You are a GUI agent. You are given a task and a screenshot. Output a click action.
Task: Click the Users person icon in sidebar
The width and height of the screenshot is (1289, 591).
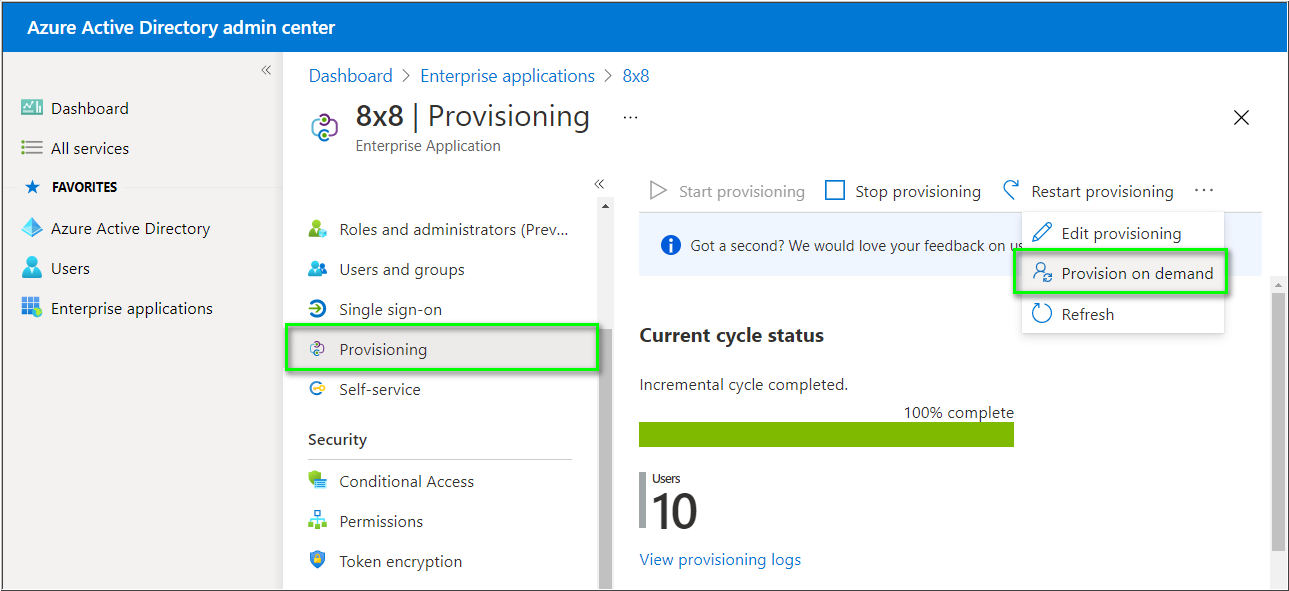pyautogui.click(x=32, y=268)
